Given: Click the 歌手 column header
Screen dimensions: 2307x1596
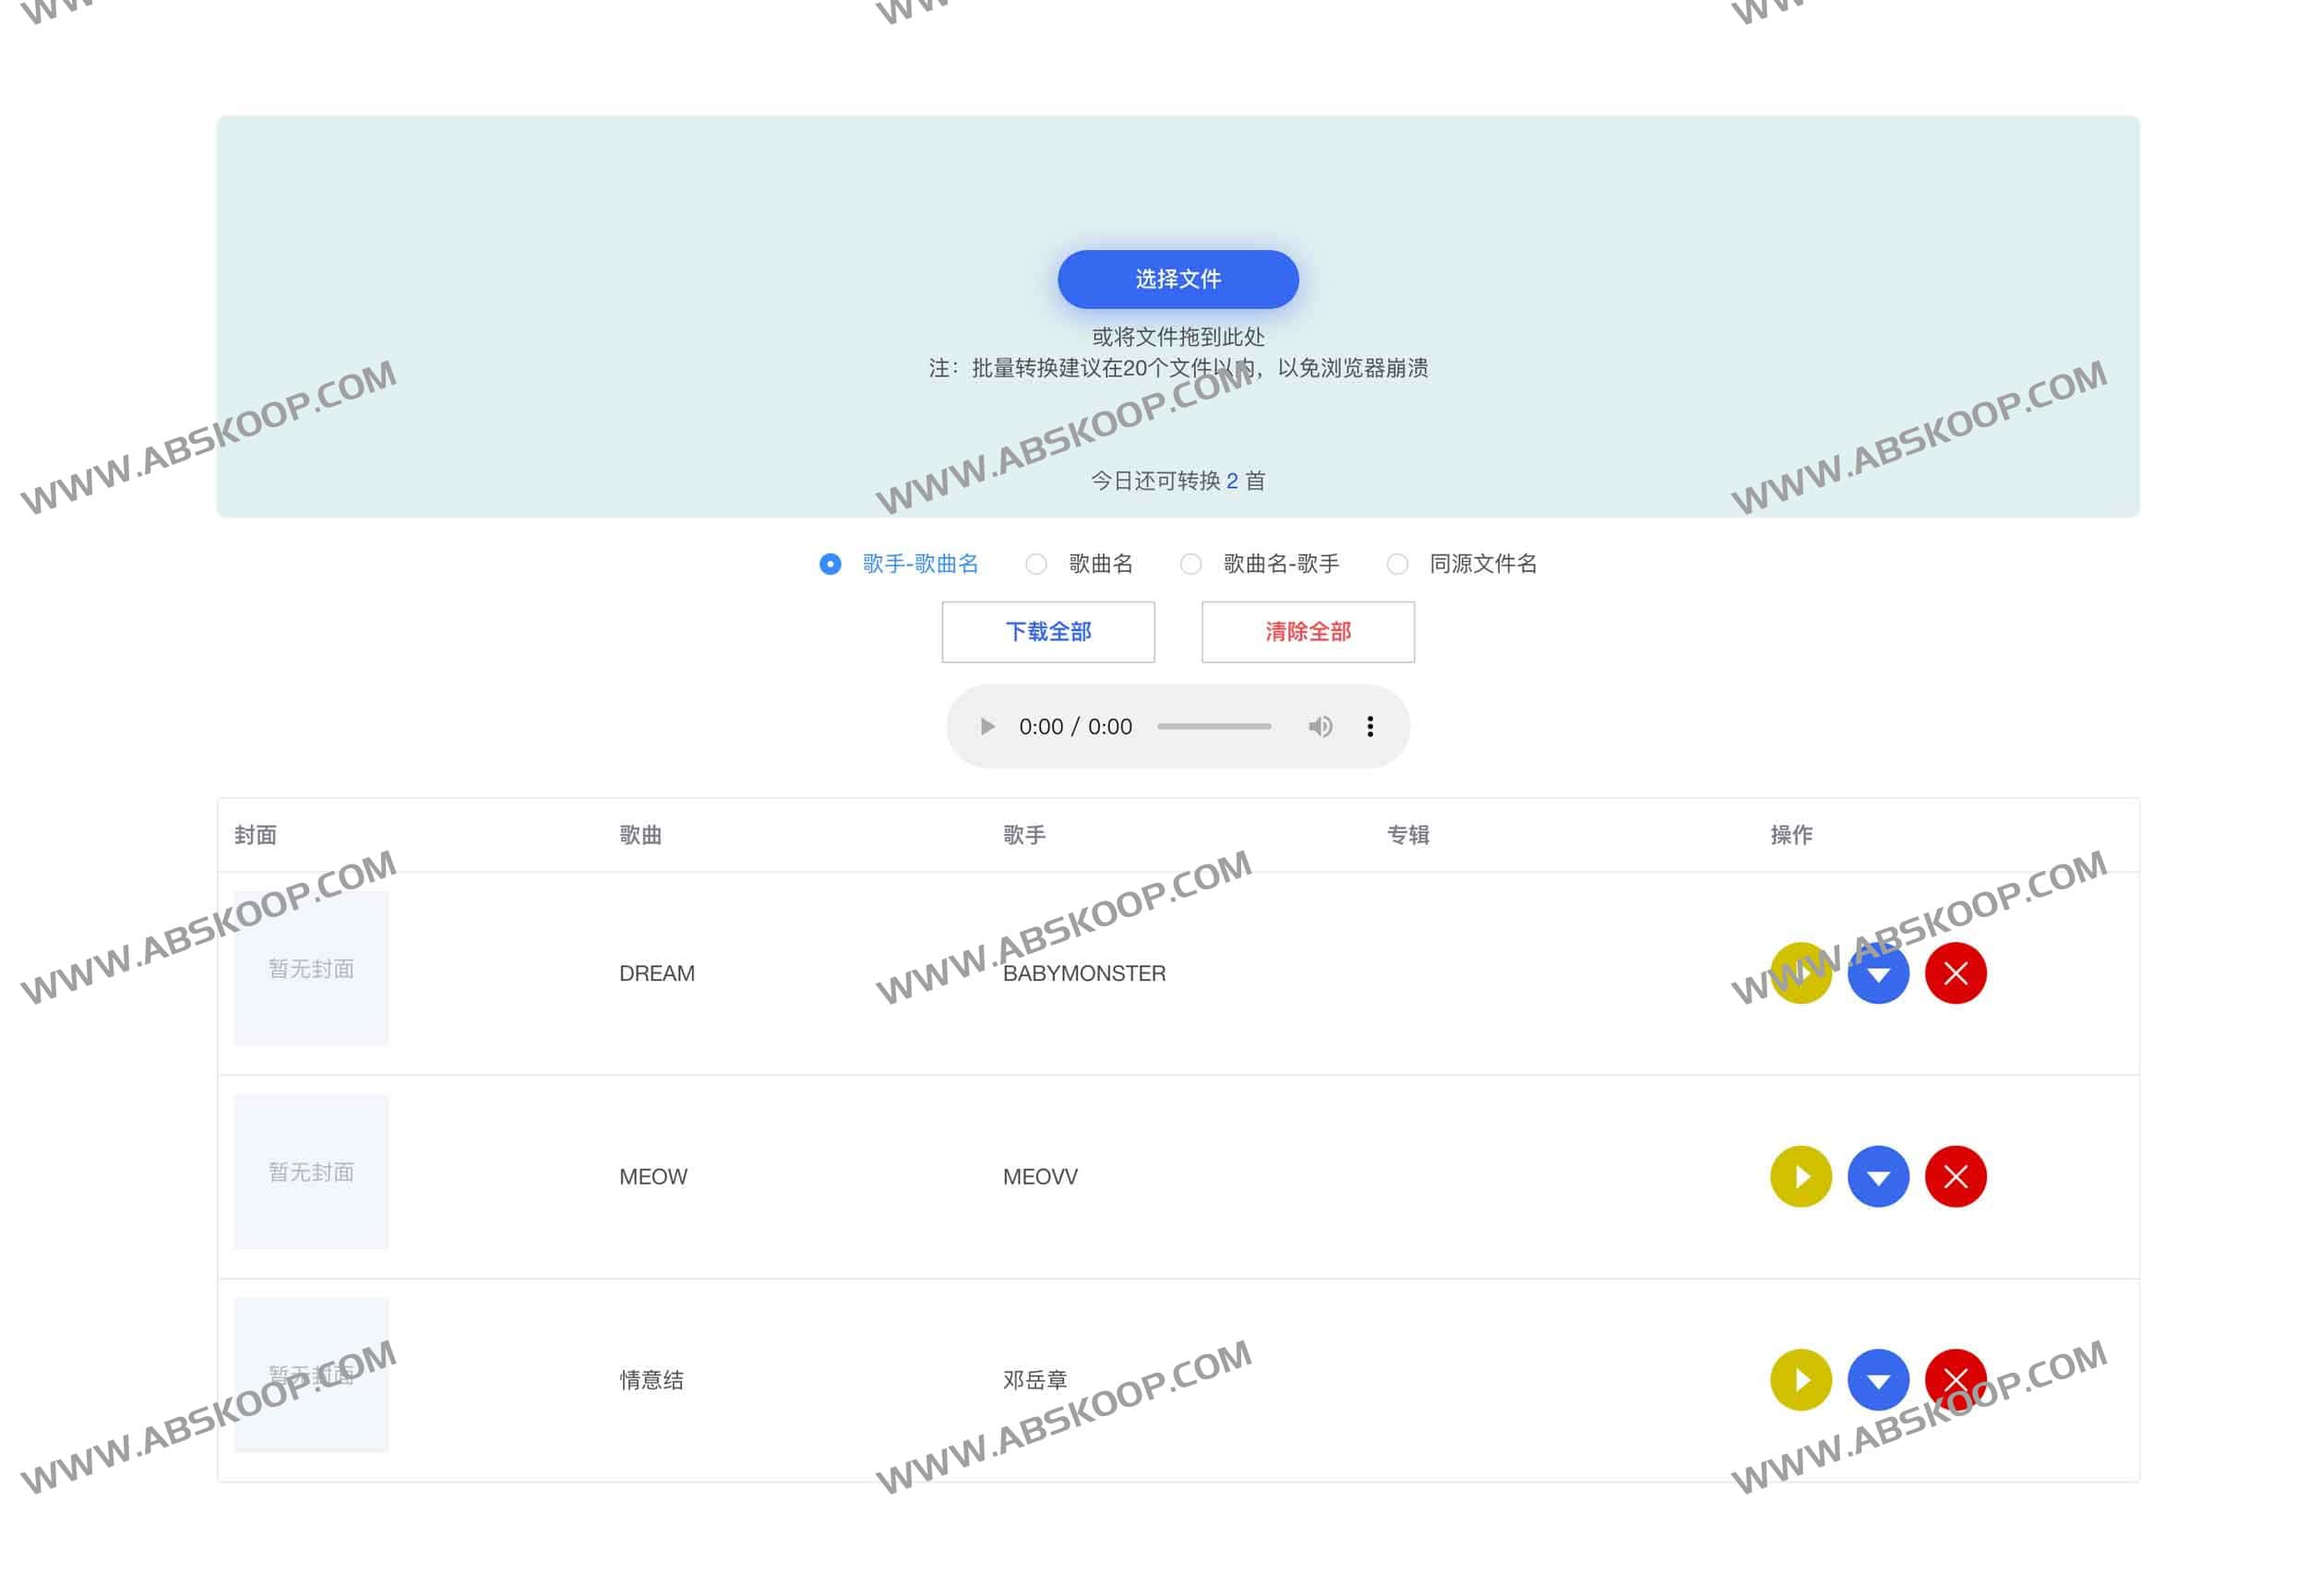Looking at the screenshot, I should pyautogui.click(x=1023, y=834).
